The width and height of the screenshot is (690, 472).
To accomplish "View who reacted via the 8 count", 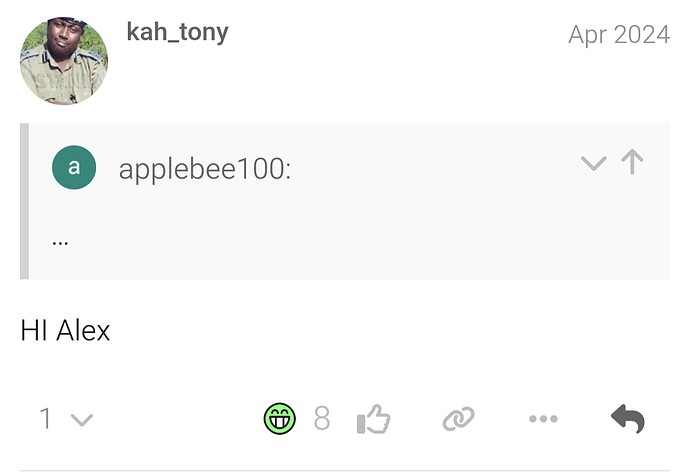I will (321, 419).
